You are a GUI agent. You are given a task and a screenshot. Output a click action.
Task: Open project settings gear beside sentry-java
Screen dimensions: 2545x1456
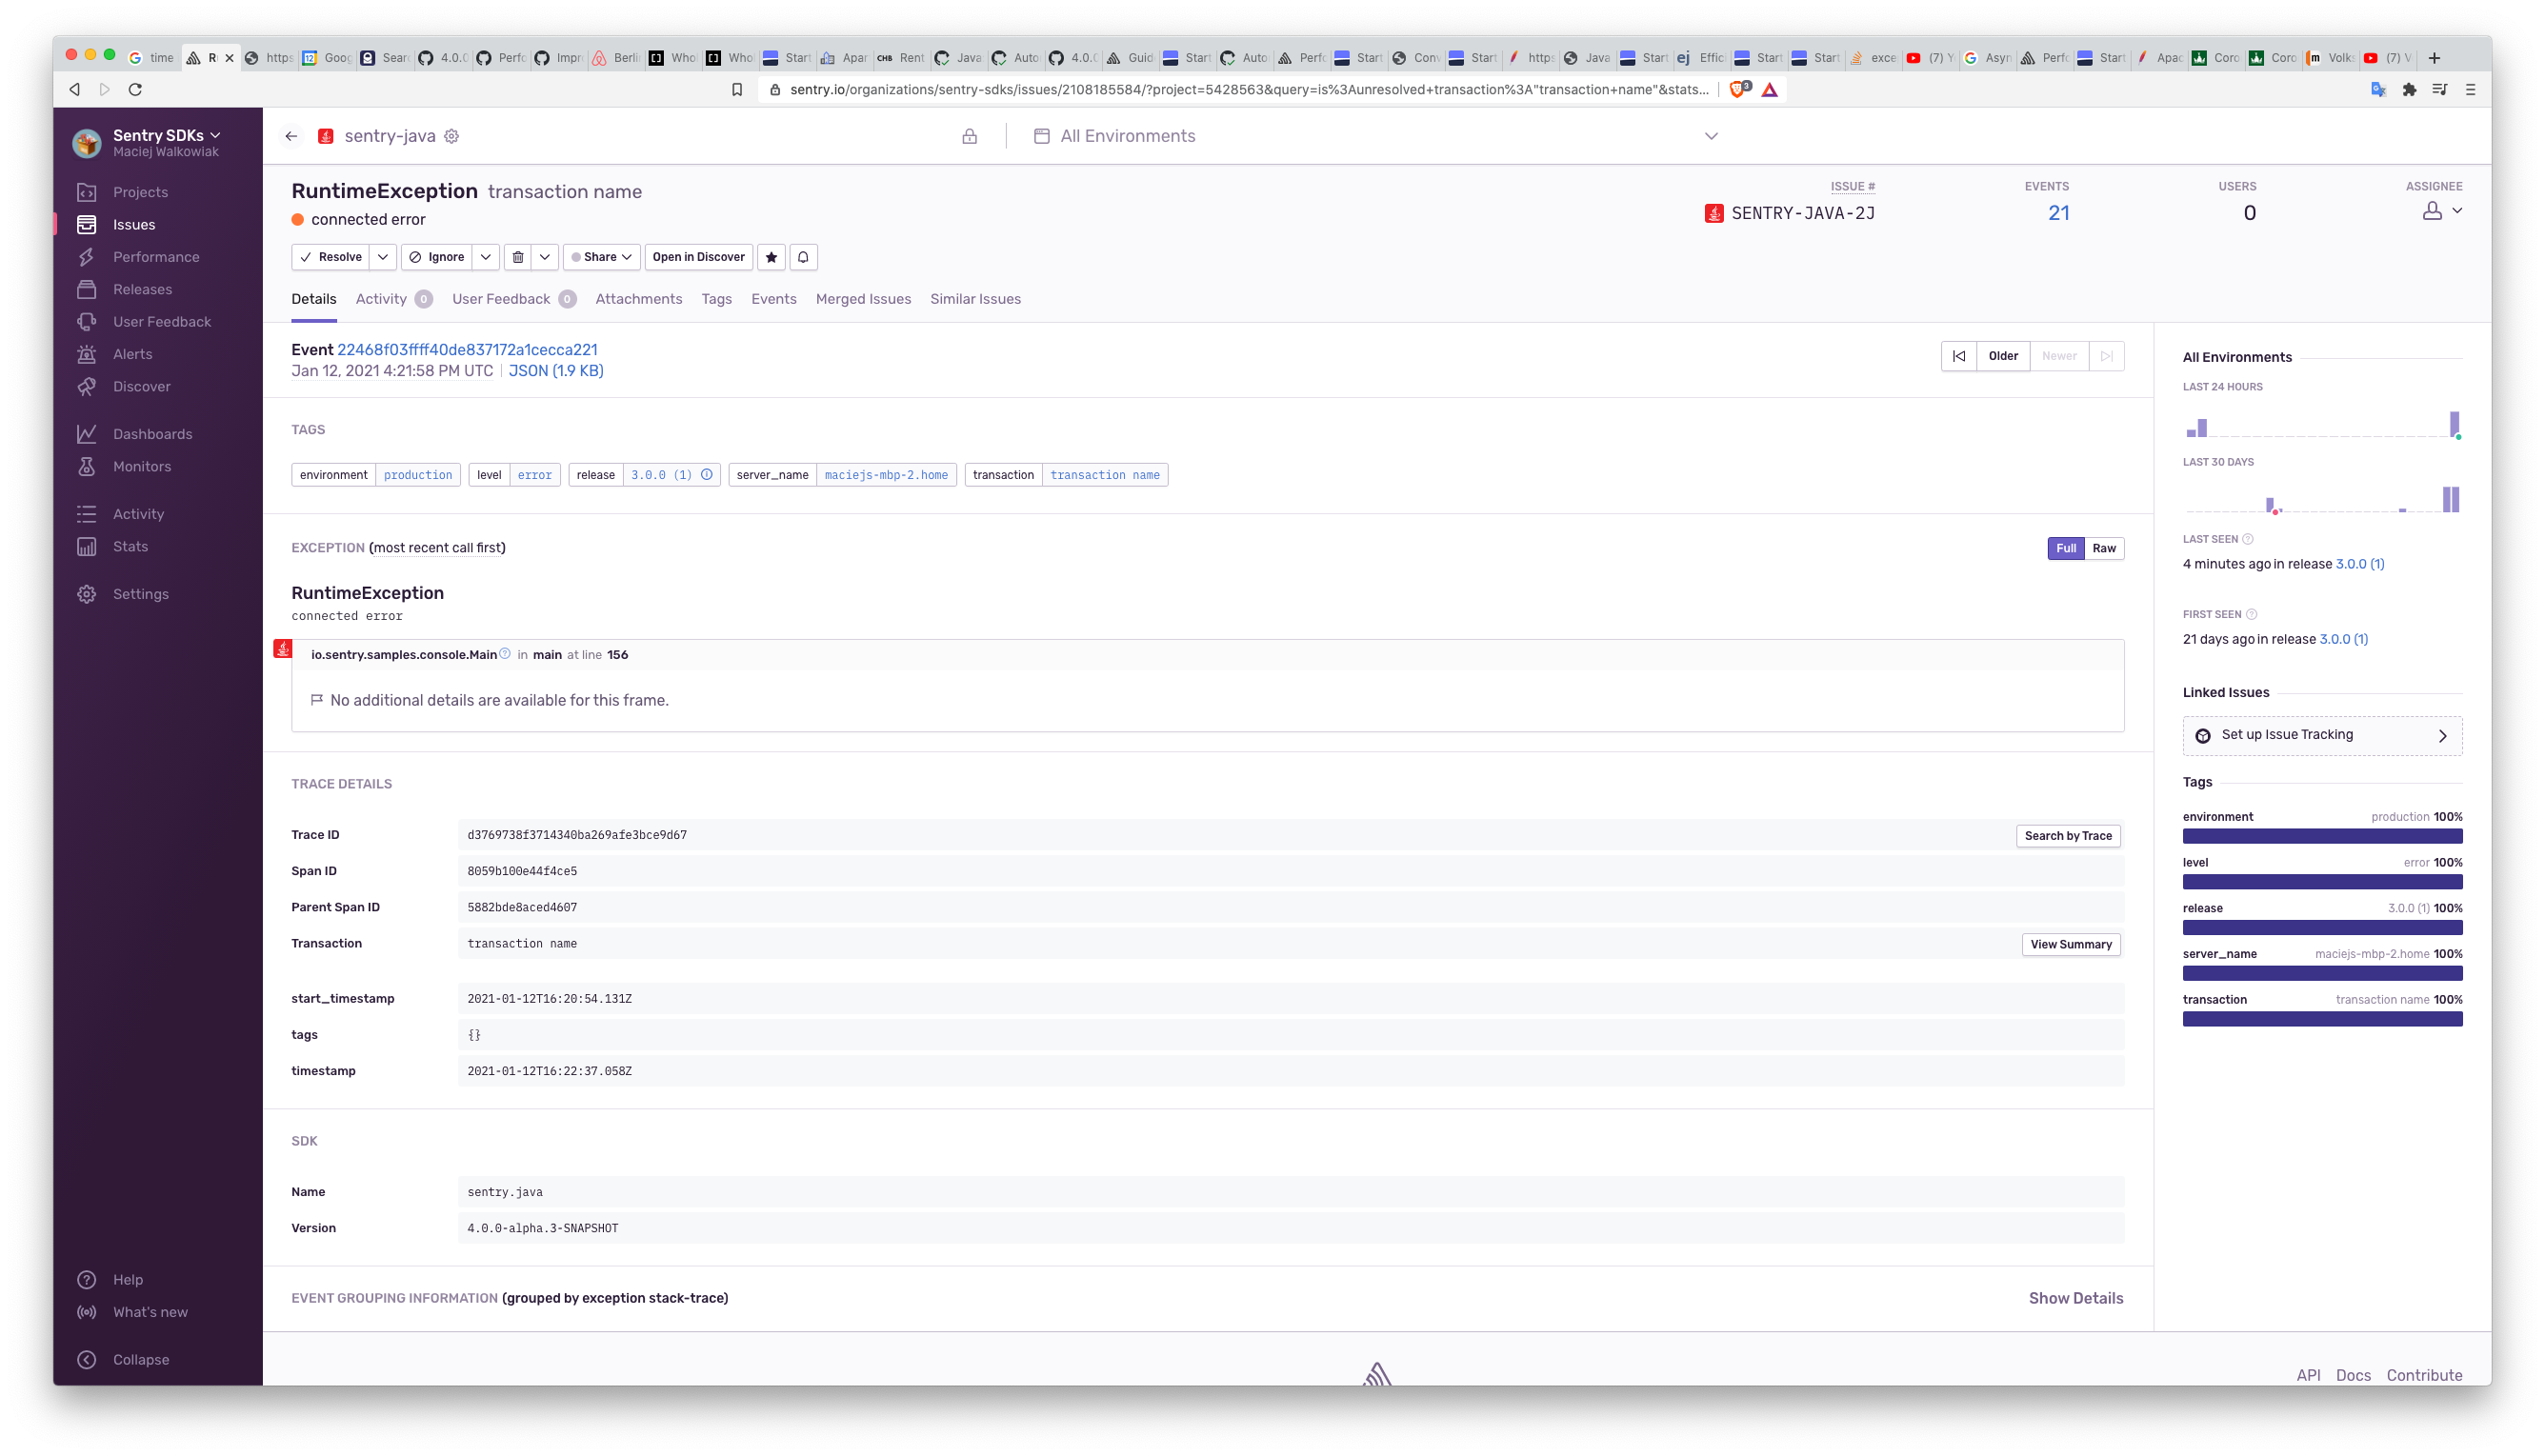tap(452, 136)
